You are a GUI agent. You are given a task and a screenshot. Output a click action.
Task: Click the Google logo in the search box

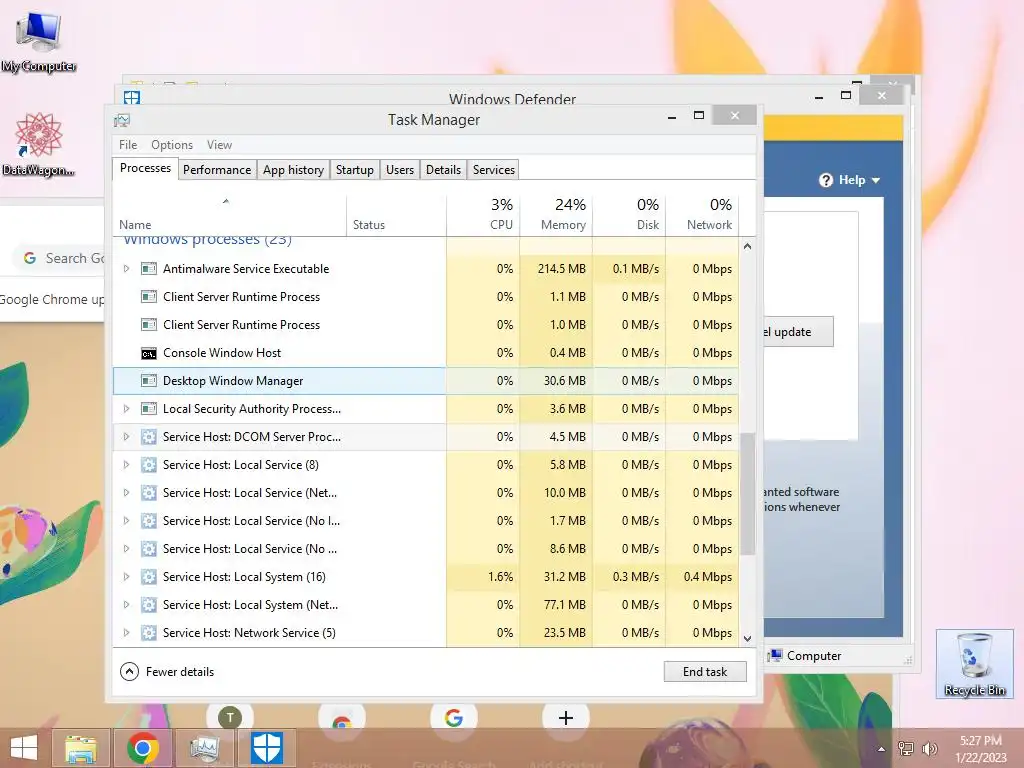pos(30,258)
